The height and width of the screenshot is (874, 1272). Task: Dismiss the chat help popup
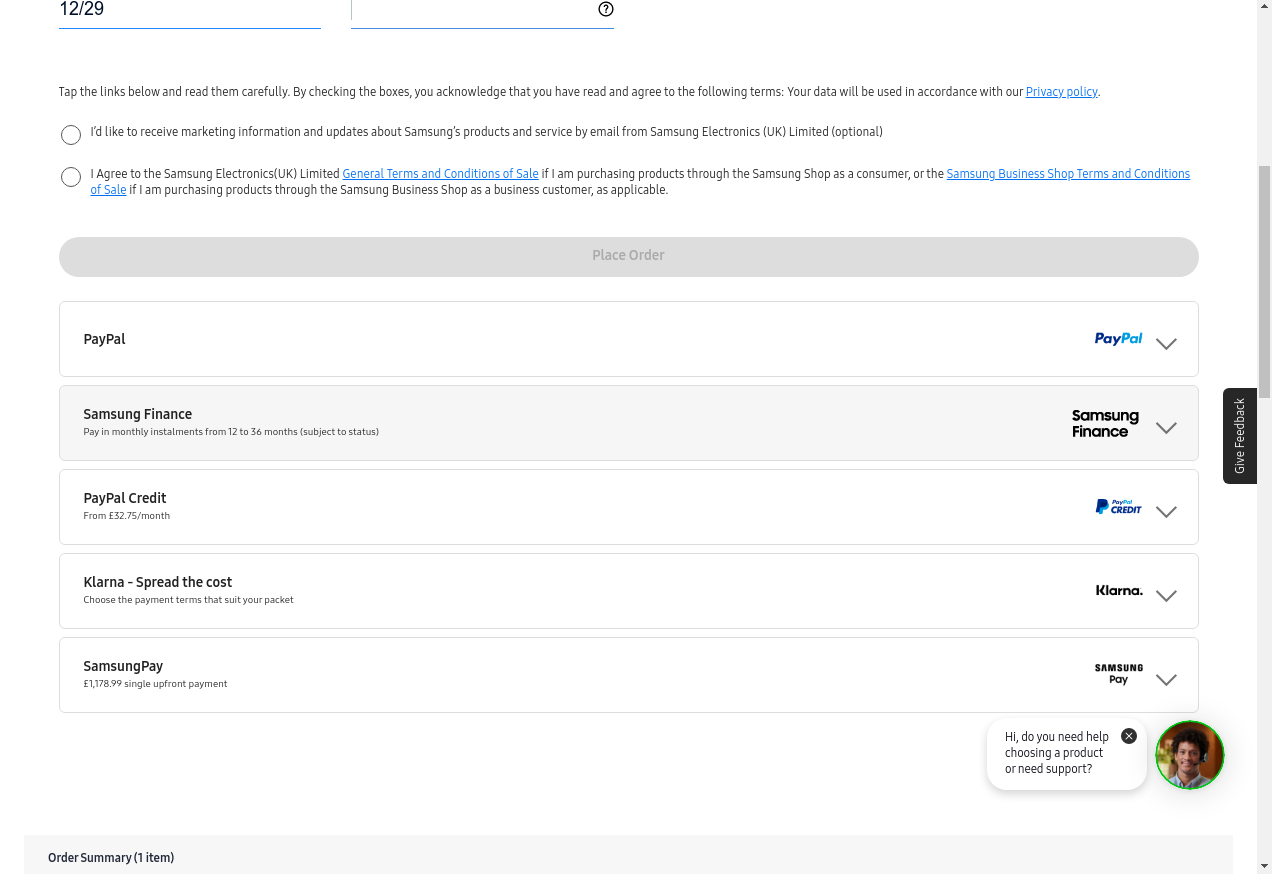(x=1129, y=736)
